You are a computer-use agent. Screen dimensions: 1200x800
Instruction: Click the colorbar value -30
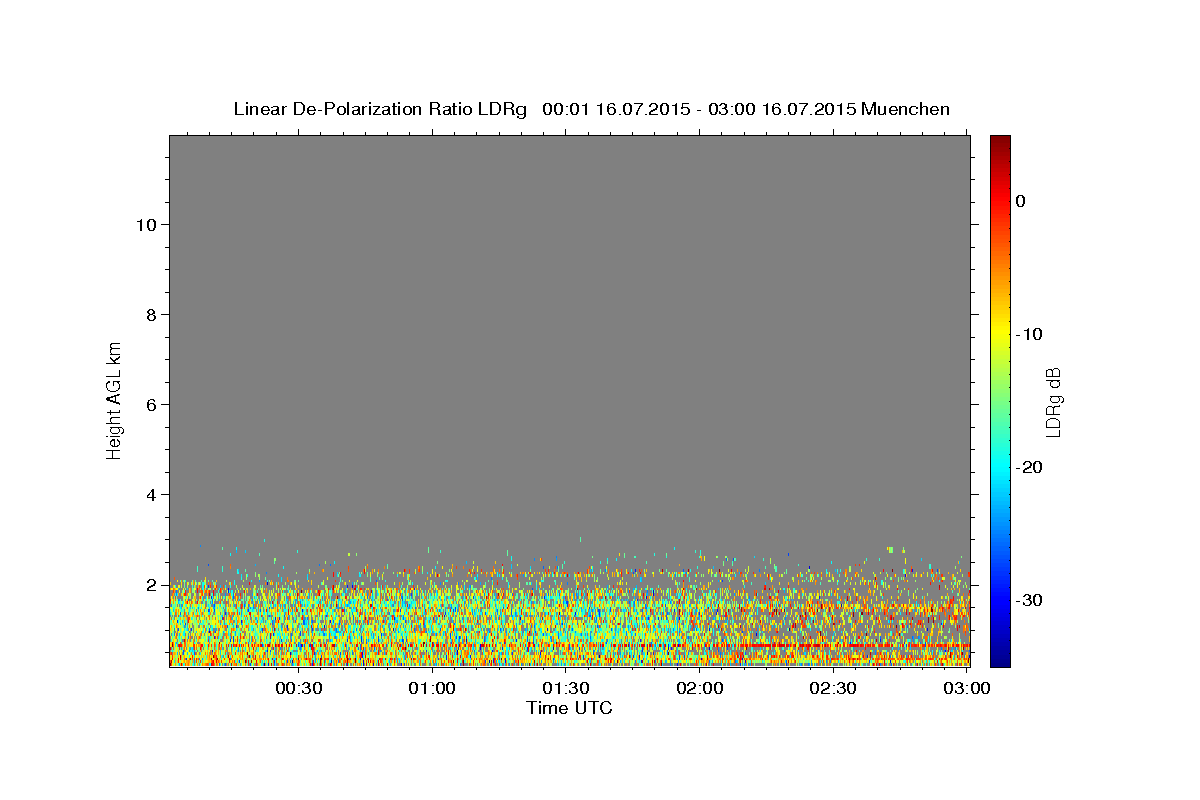point(1030,600)
